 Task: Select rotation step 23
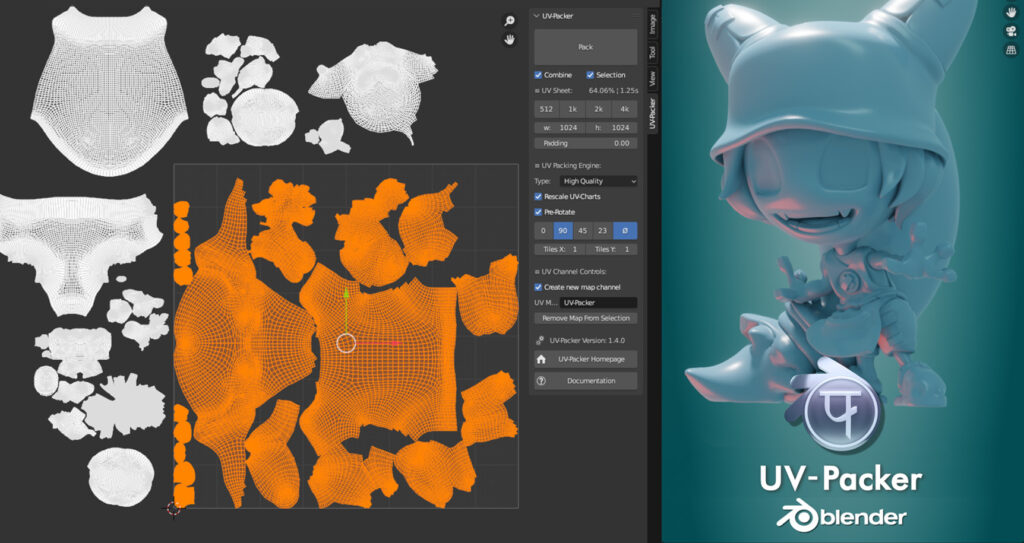click(603, 231)
